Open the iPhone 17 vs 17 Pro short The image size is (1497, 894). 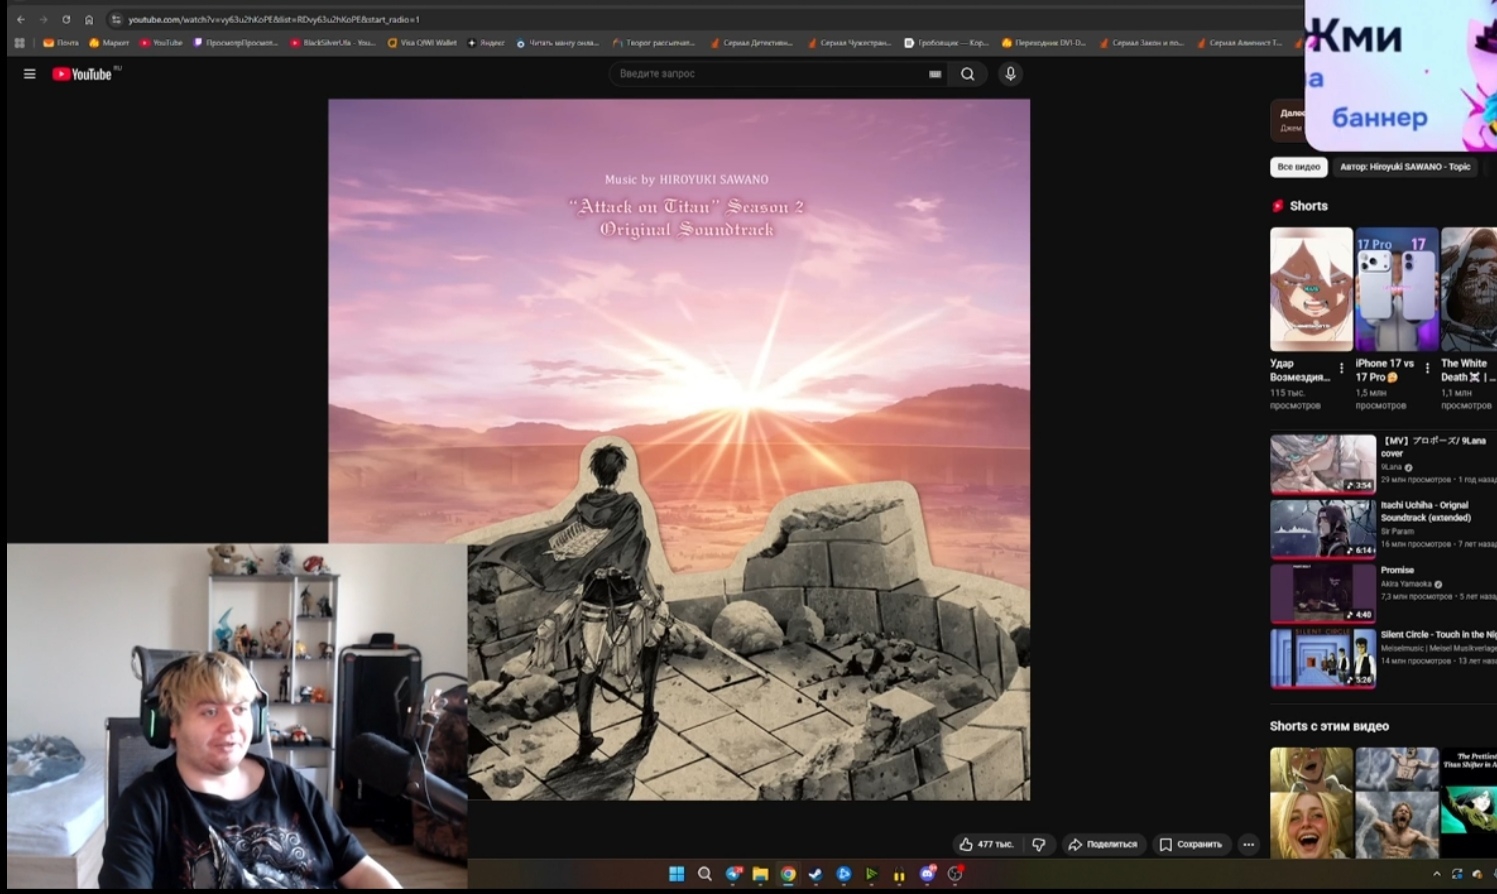1397,289
